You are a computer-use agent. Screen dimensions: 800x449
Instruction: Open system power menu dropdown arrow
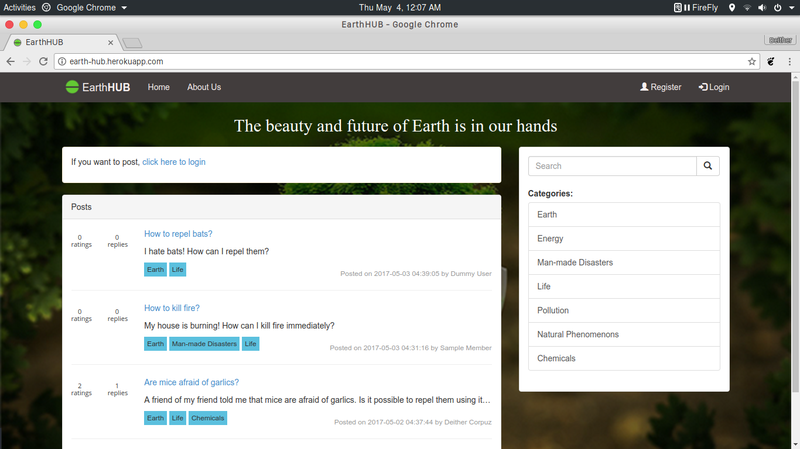[790, 7]
